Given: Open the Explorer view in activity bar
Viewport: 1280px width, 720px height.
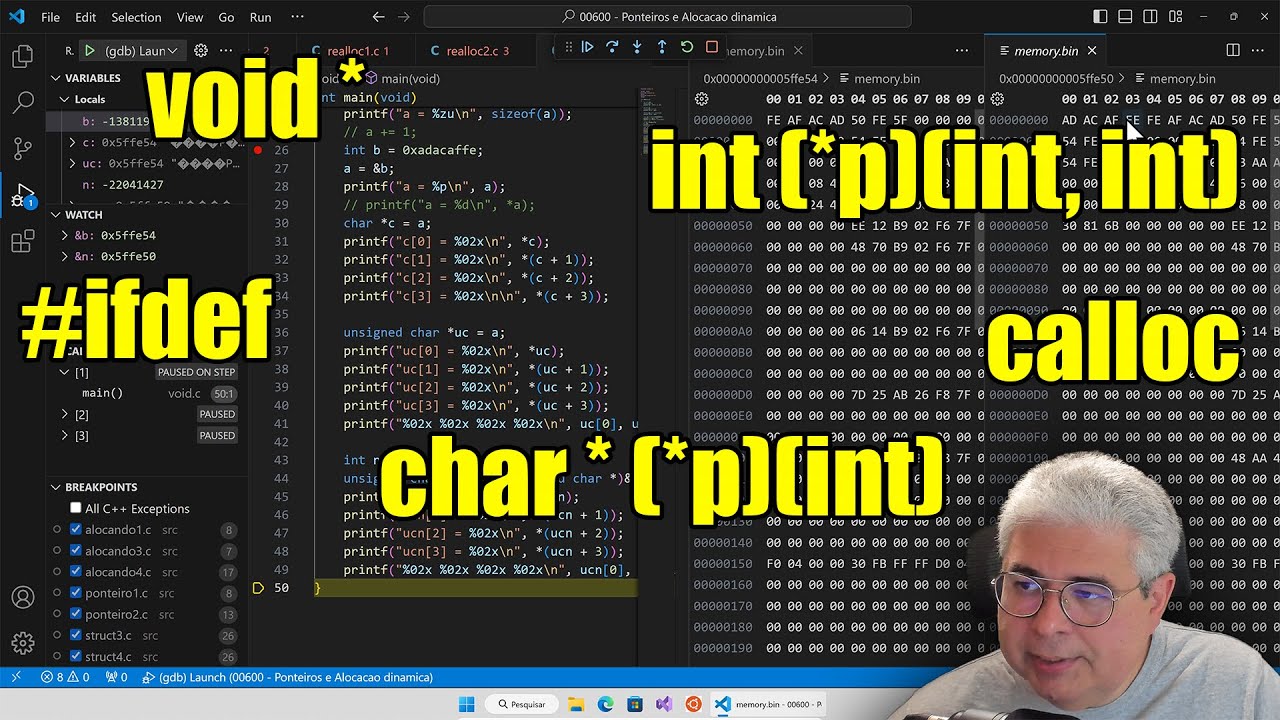Looking at the screenshot, I should (22, 56).
